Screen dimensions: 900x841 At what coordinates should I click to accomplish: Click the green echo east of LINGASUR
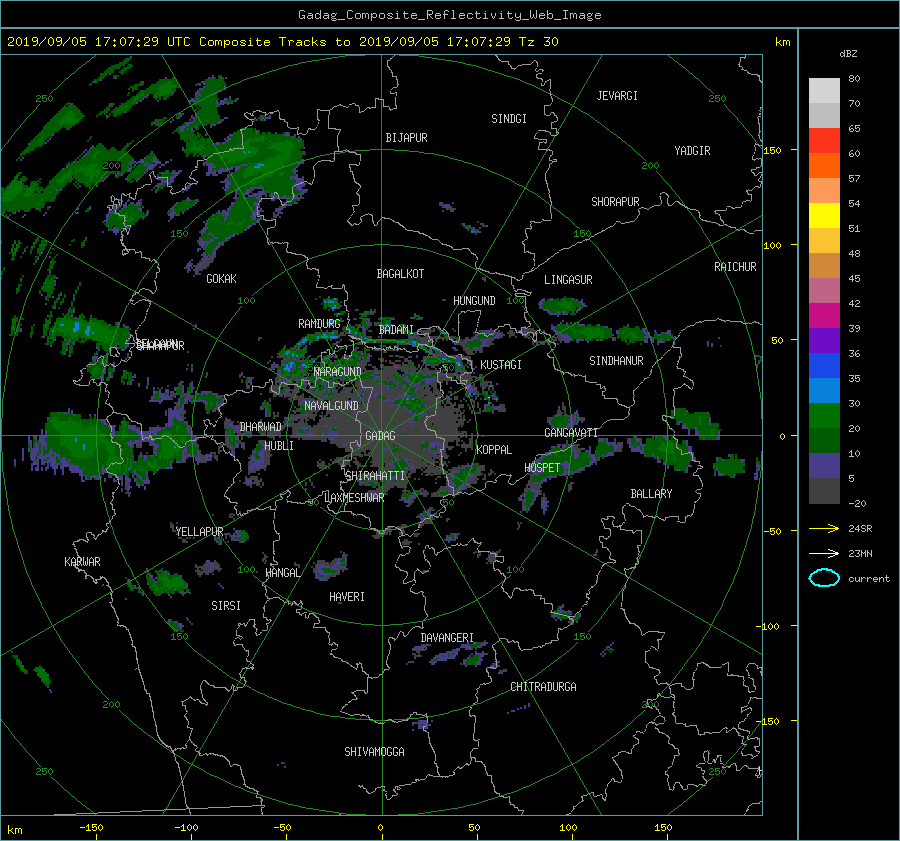(x=563, y=305)
